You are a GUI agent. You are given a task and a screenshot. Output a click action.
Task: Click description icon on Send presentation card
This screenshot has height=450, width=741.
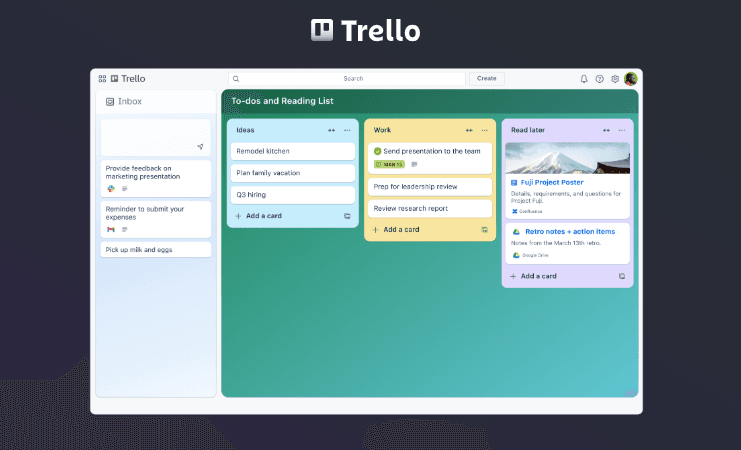[414, 164]
